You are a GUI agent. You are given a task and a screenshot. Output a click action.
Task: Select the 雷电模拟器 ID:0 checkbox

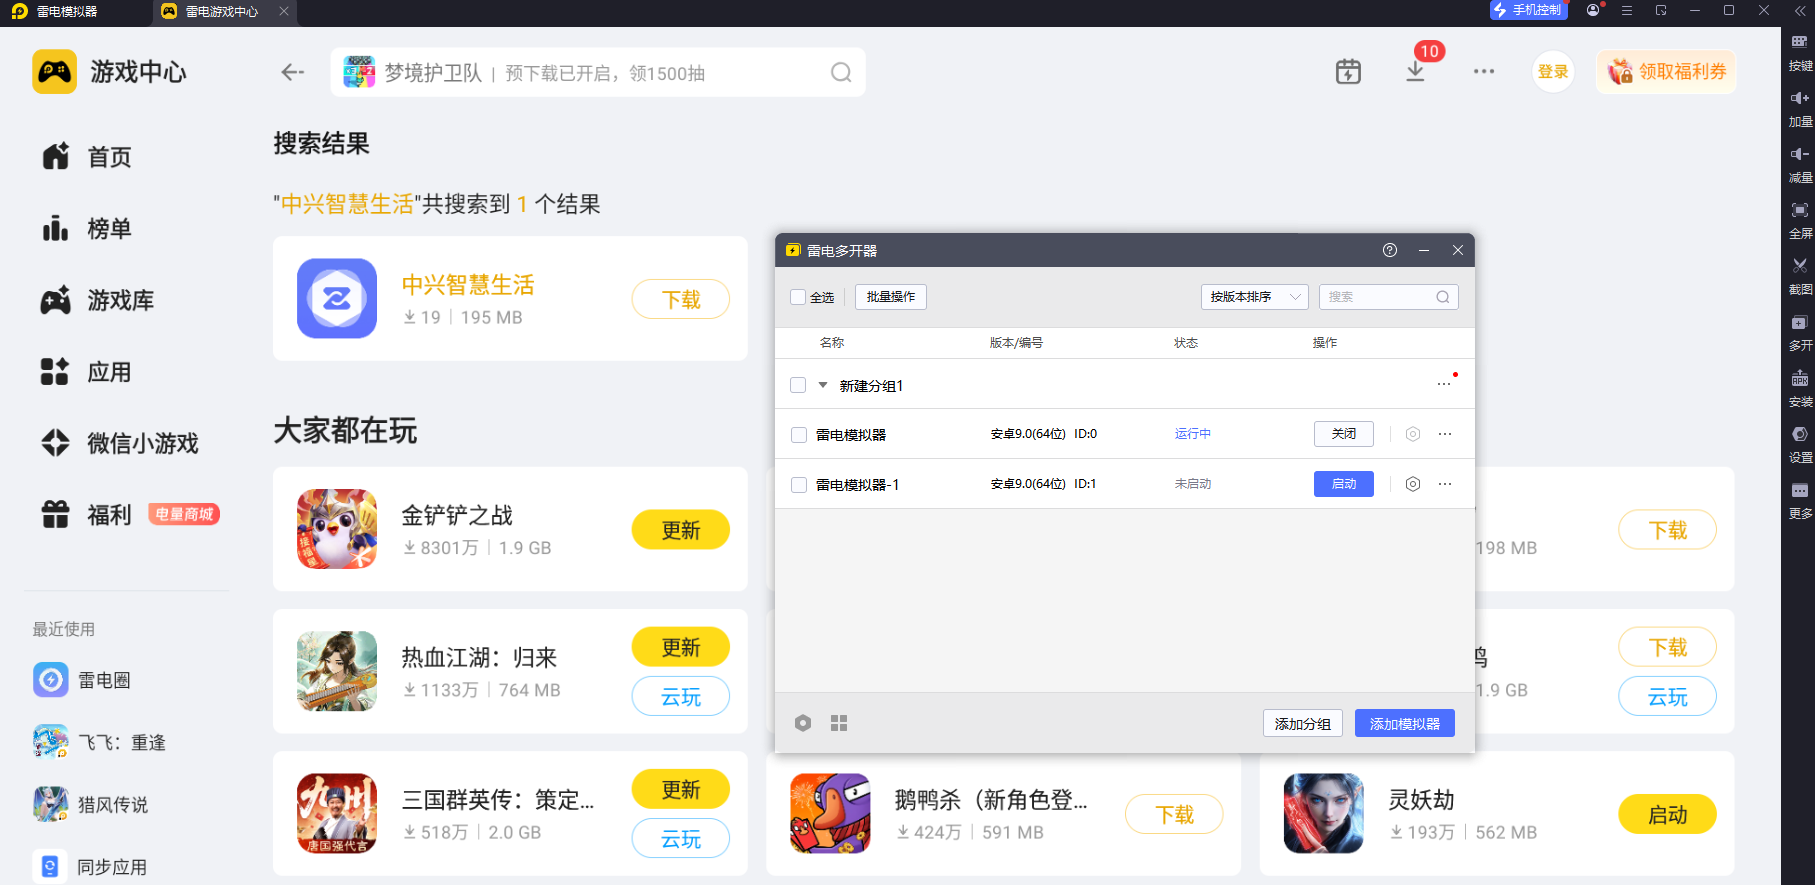coord(799,435)
